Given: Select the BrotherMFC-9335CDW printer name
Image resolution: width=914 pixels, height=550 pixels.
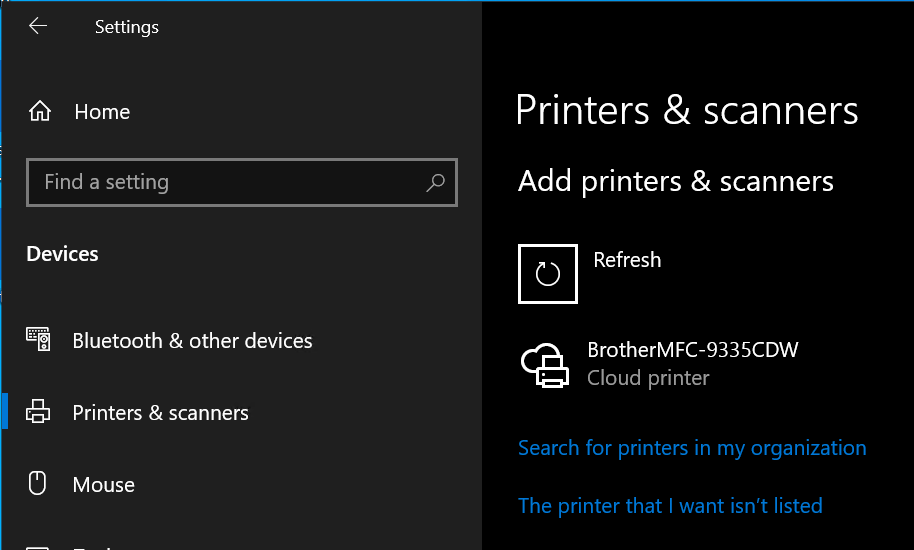Looking at the screenshot, I should (693, 350).
